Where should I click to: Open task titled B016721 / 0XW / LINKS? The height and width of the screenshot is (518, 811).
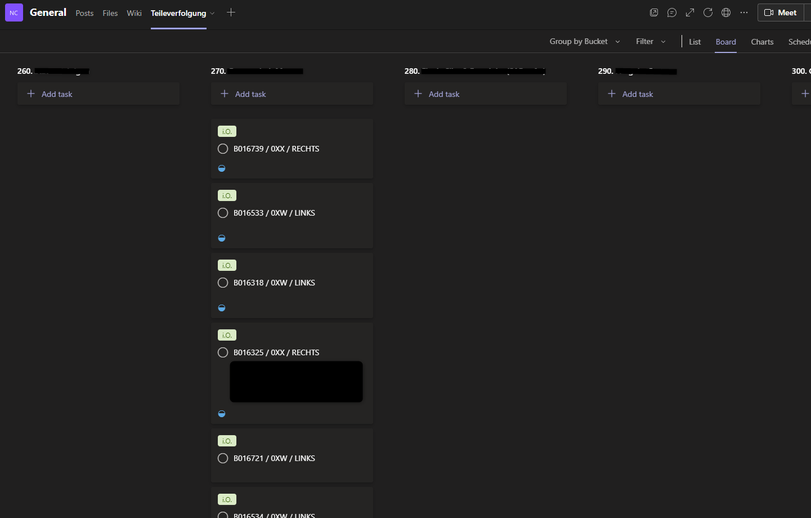[x=274, y=459]
